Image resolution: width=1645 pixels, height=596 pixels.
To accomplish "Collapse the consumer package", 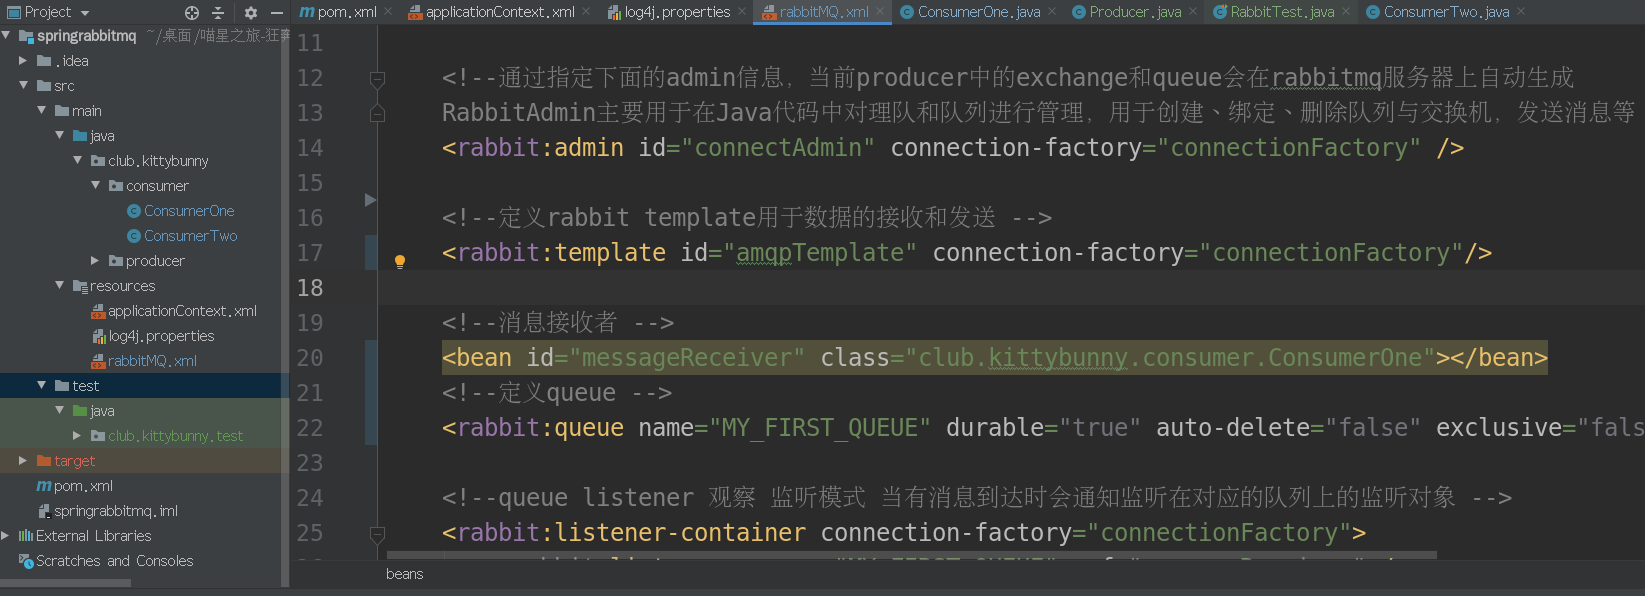I will [95, 186].
